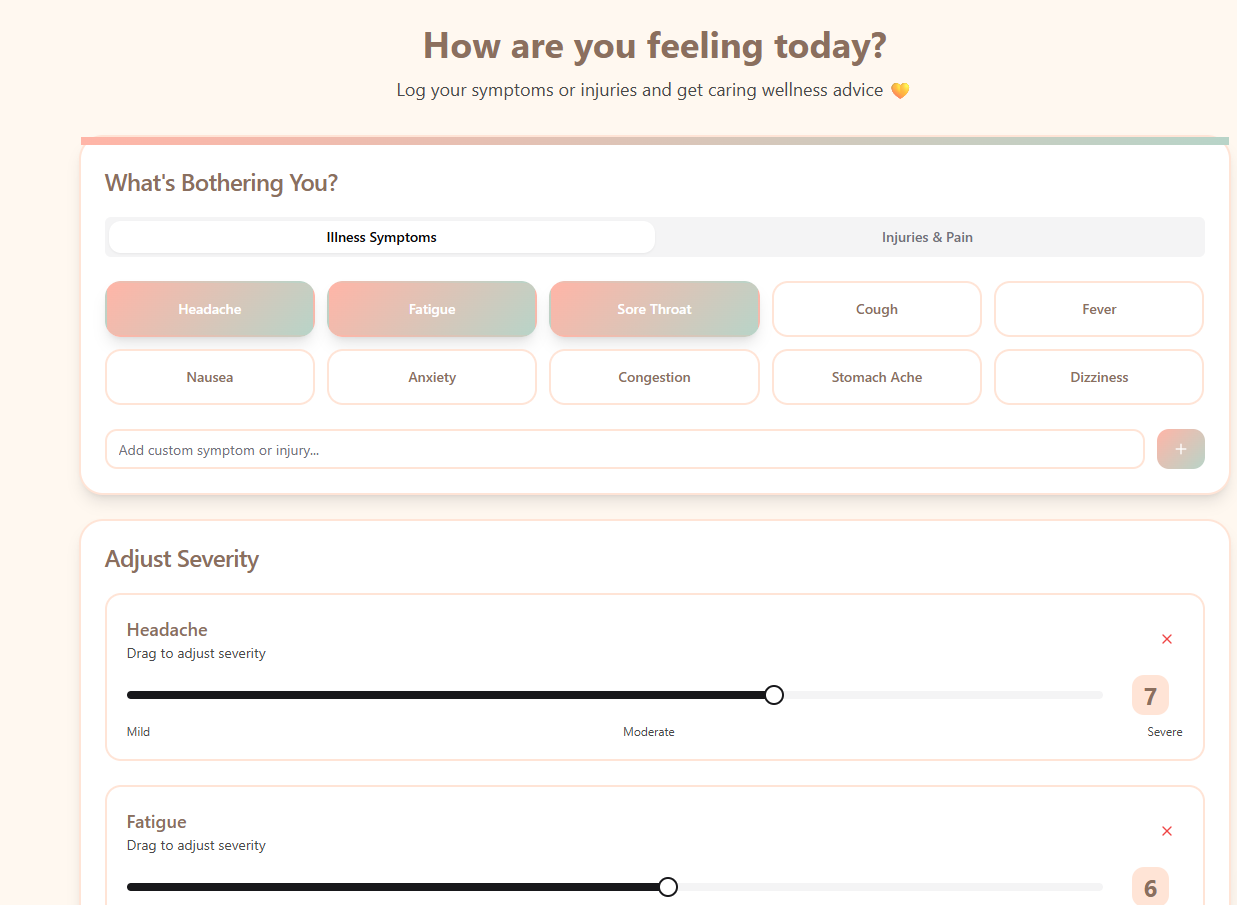Enable the Nausea symptom chip

(210, 377)
